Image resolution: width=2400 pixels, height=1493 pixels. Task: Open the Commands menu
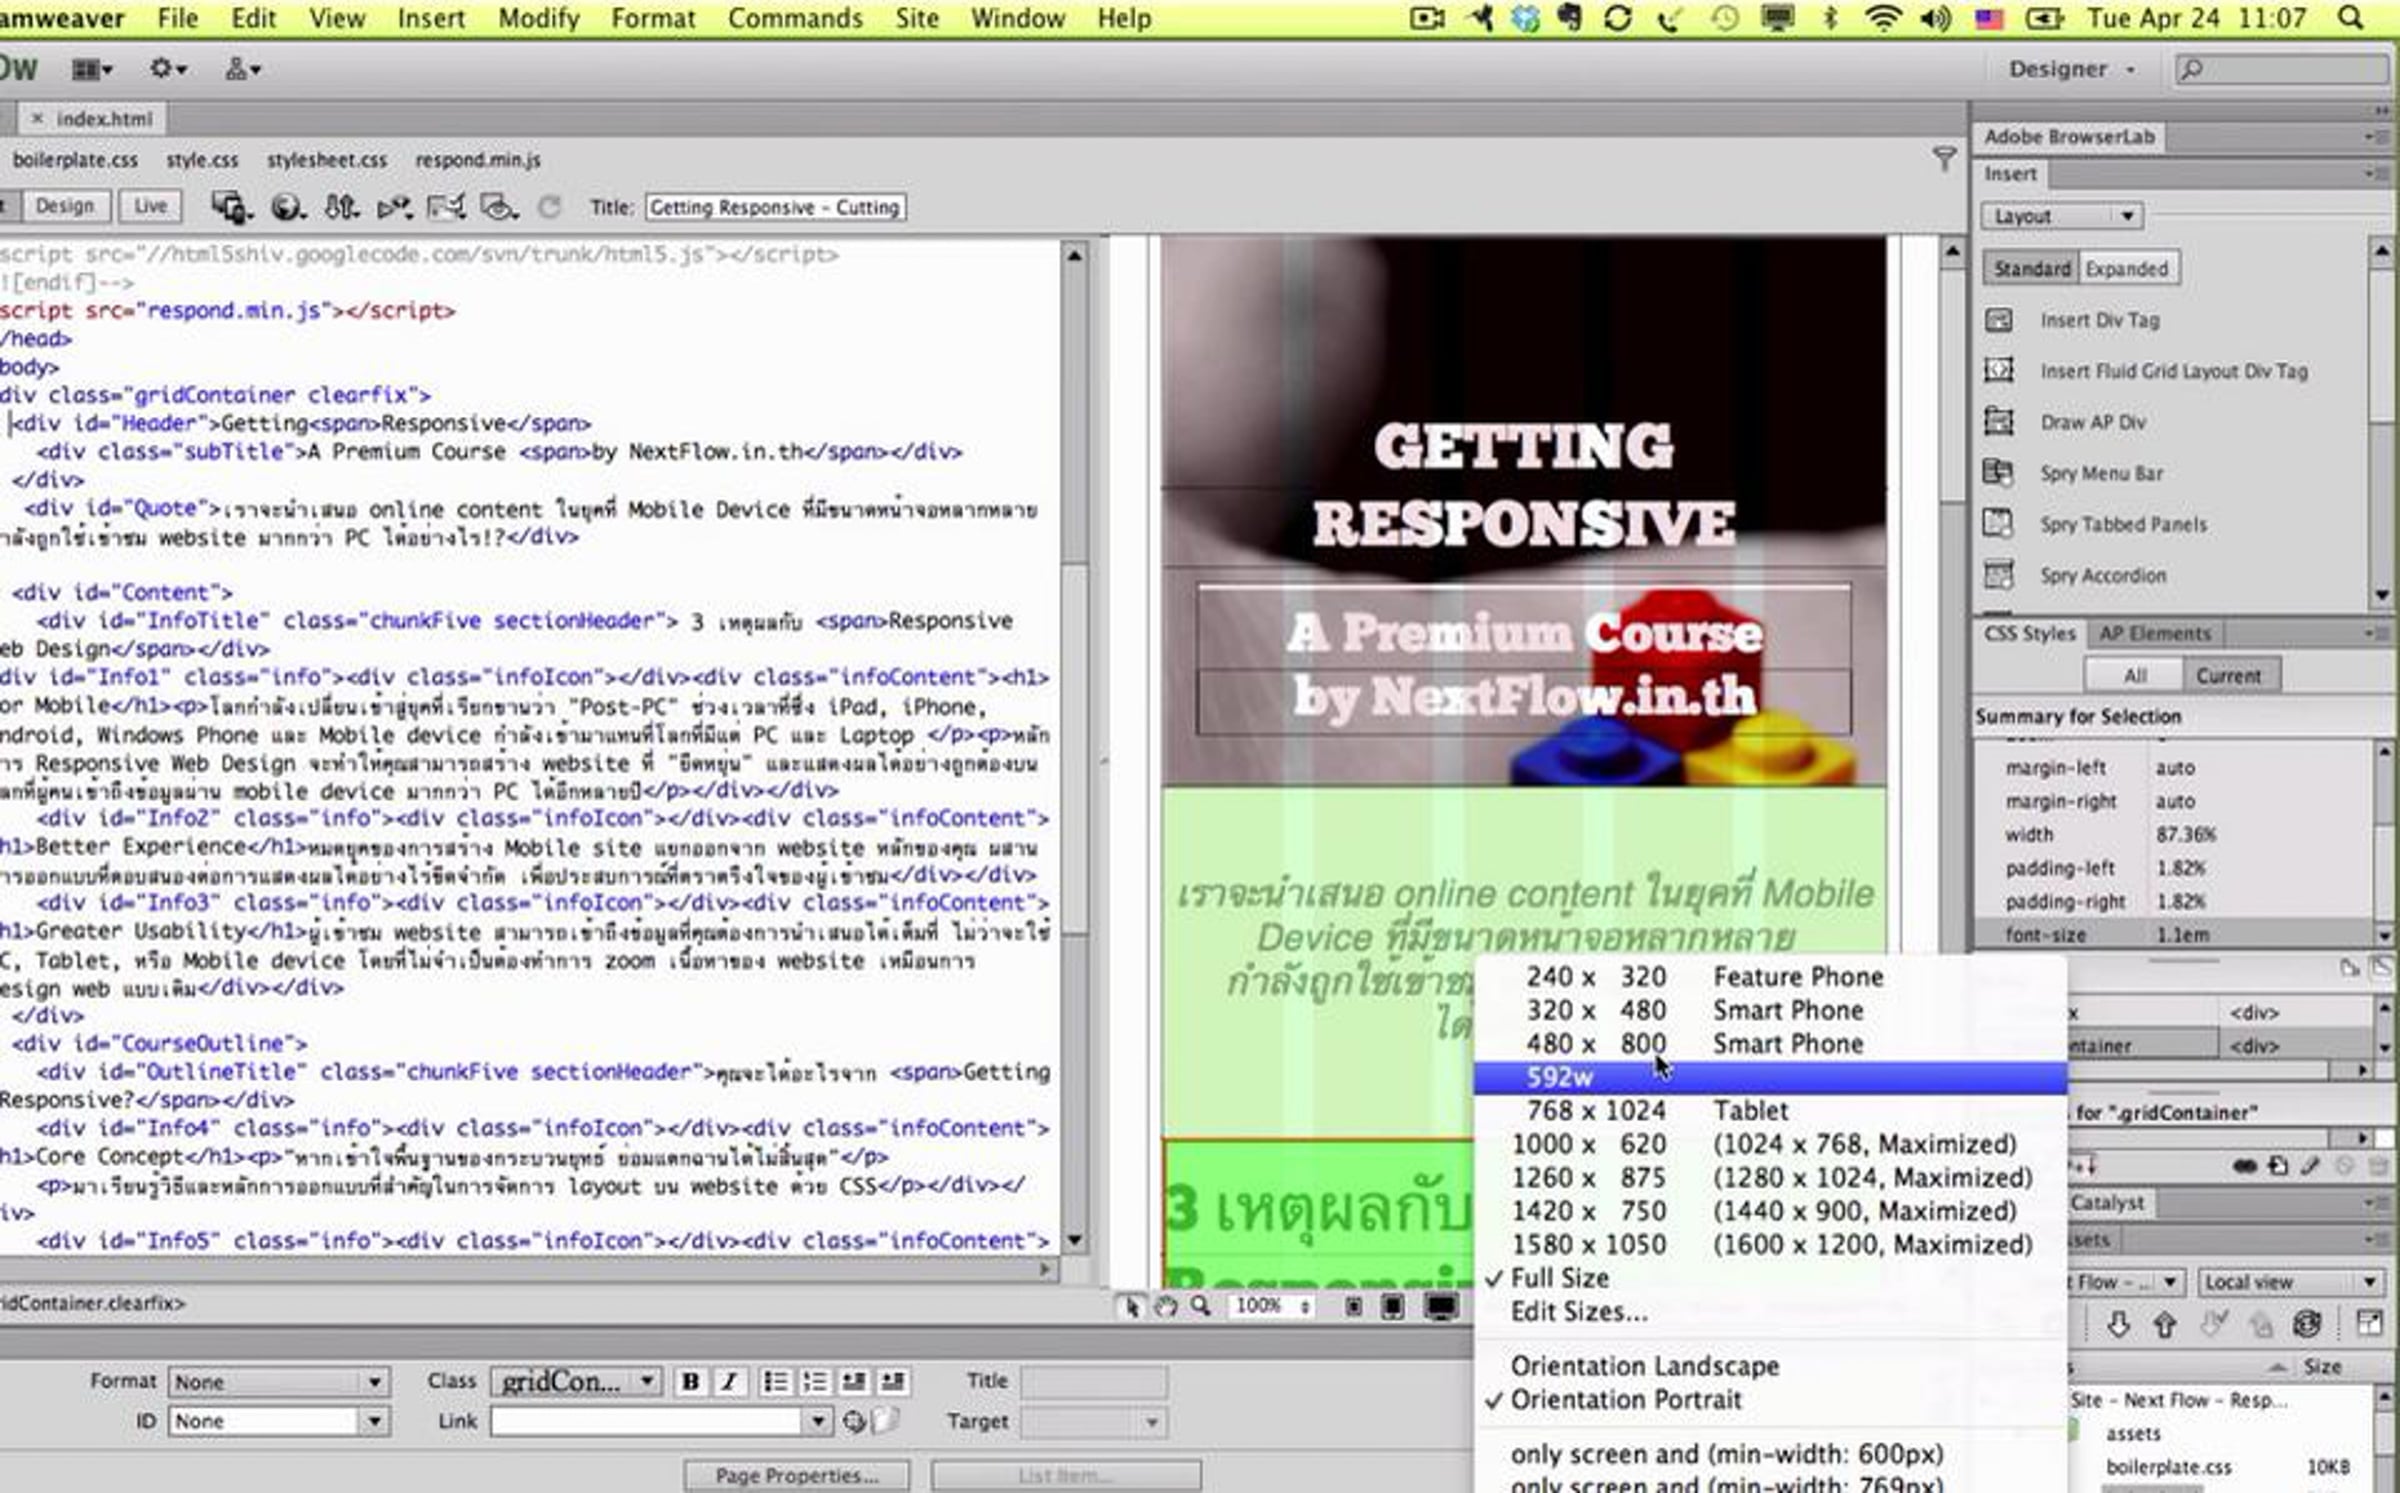tap(795, 18)
